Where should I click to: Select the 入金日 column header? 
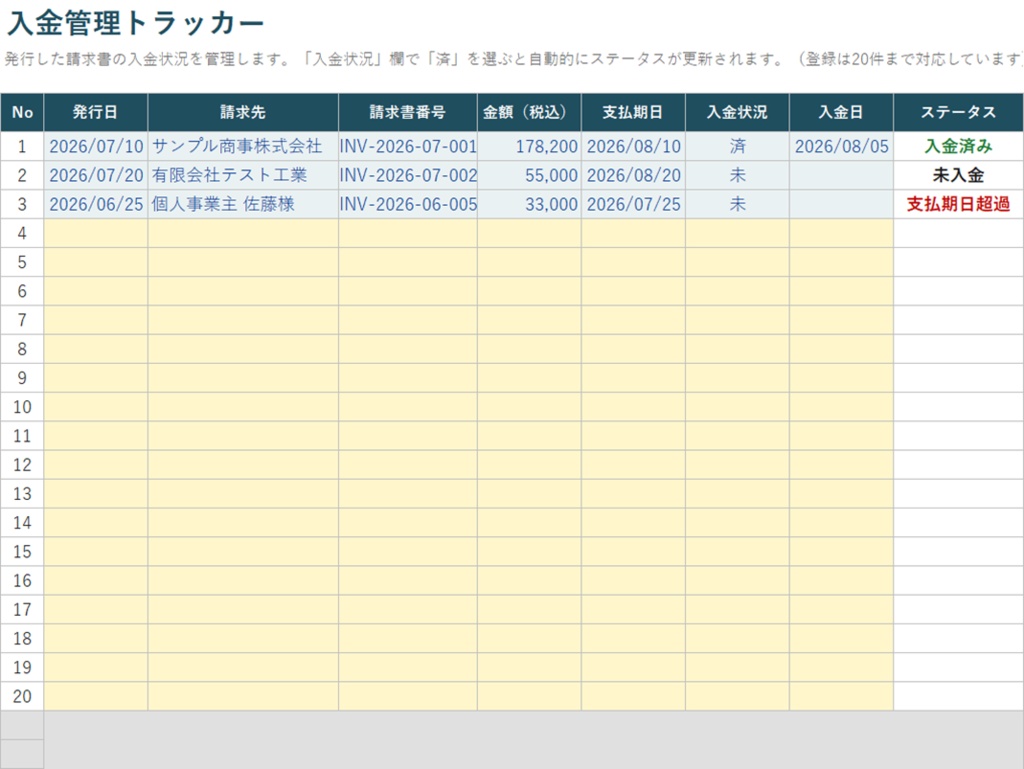841,112
